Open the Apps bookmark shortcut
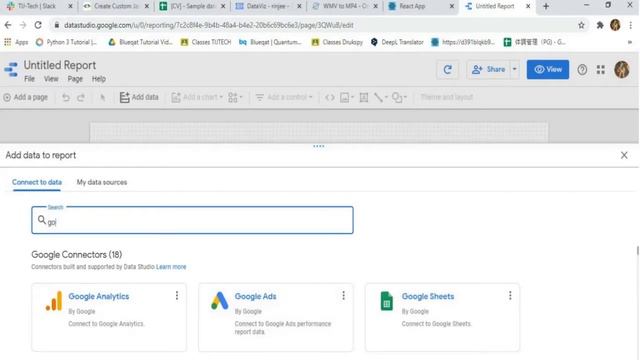640x360 pixels. coord(16,42)
